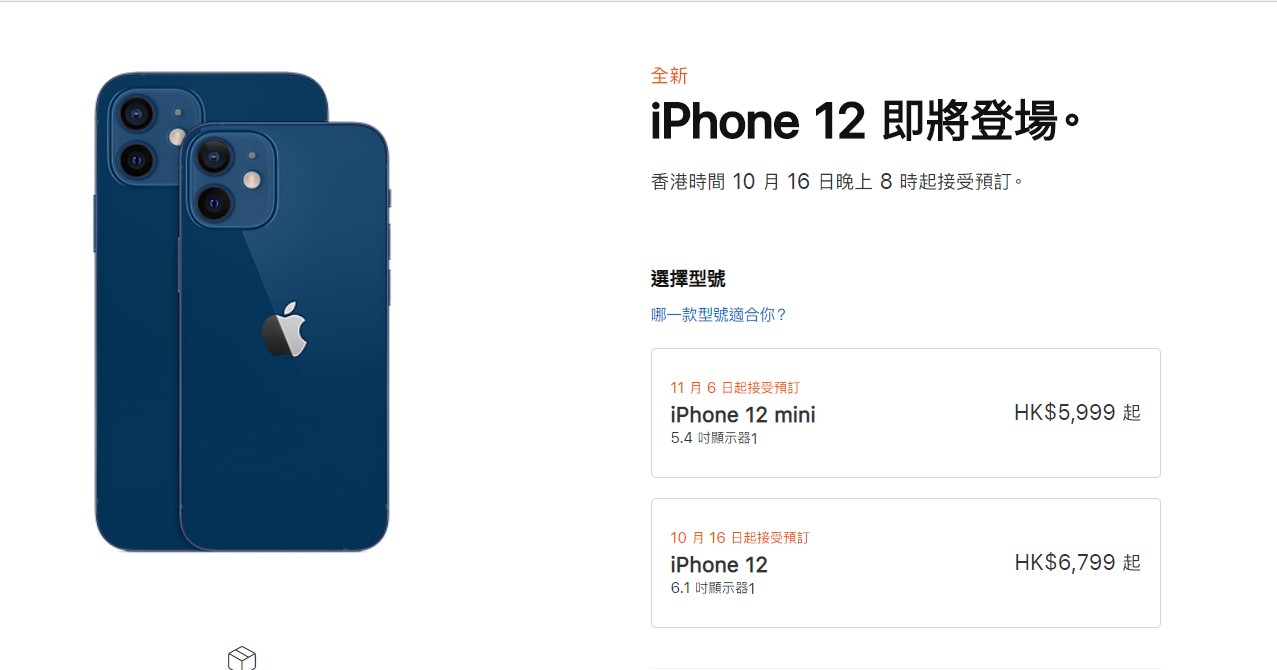The width and height of the screenshot is (1277, 670).
Task: Select the iPhone 12 model option
Action: [905, 563]
